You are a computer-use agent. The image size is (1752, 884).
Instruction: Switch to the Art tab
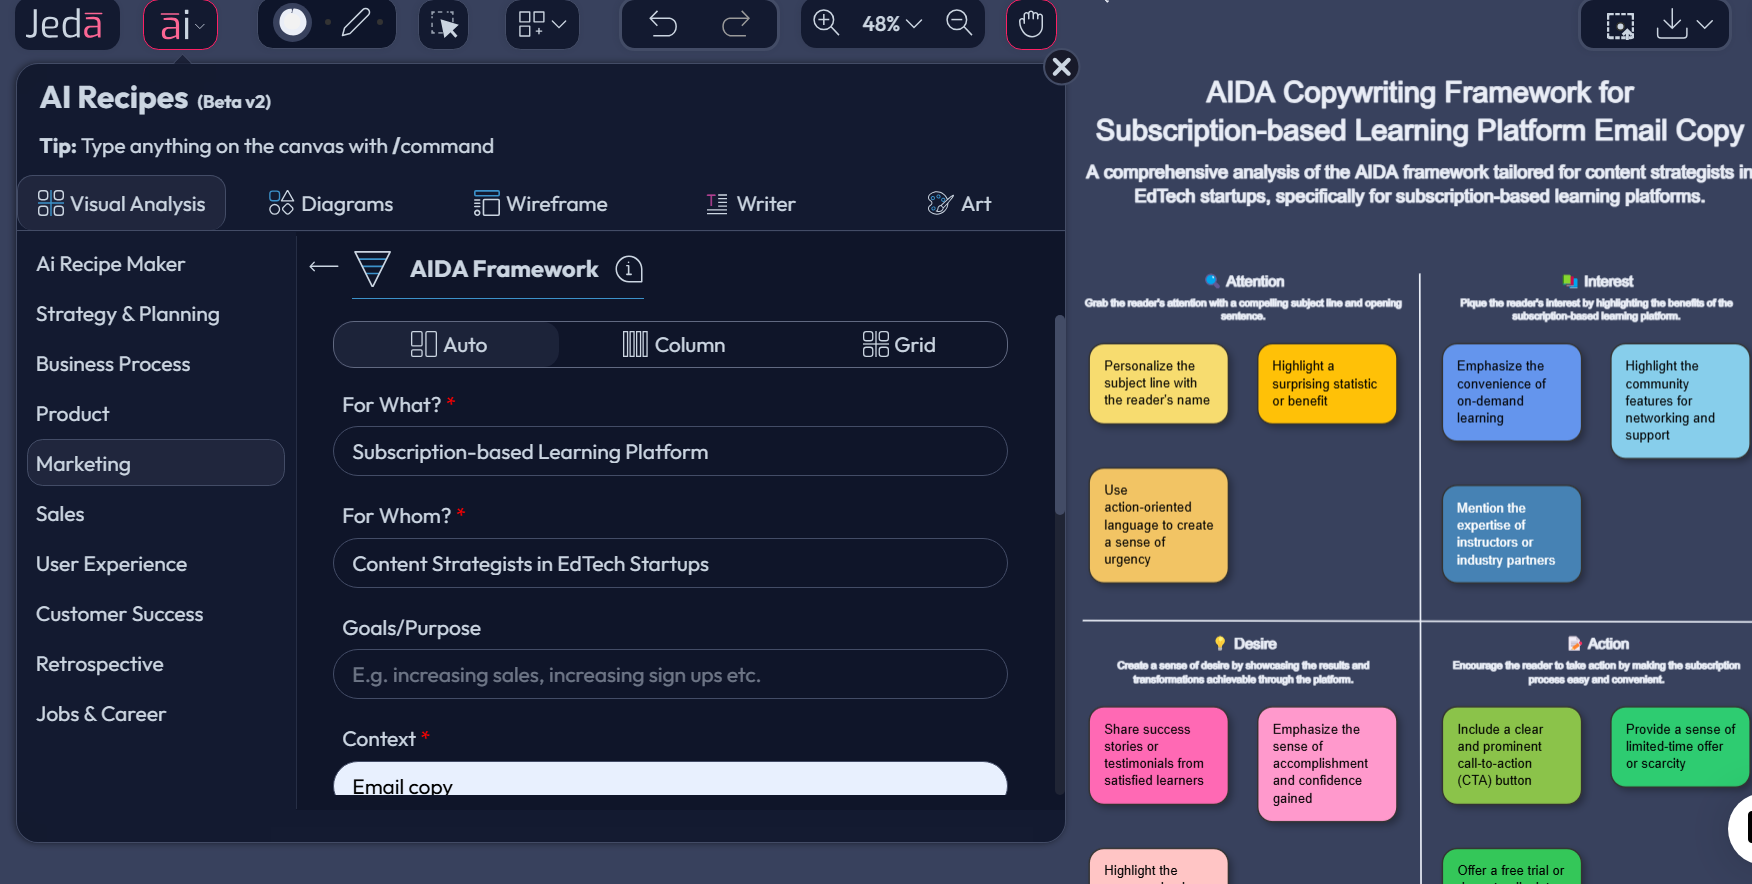coord(959,204)
